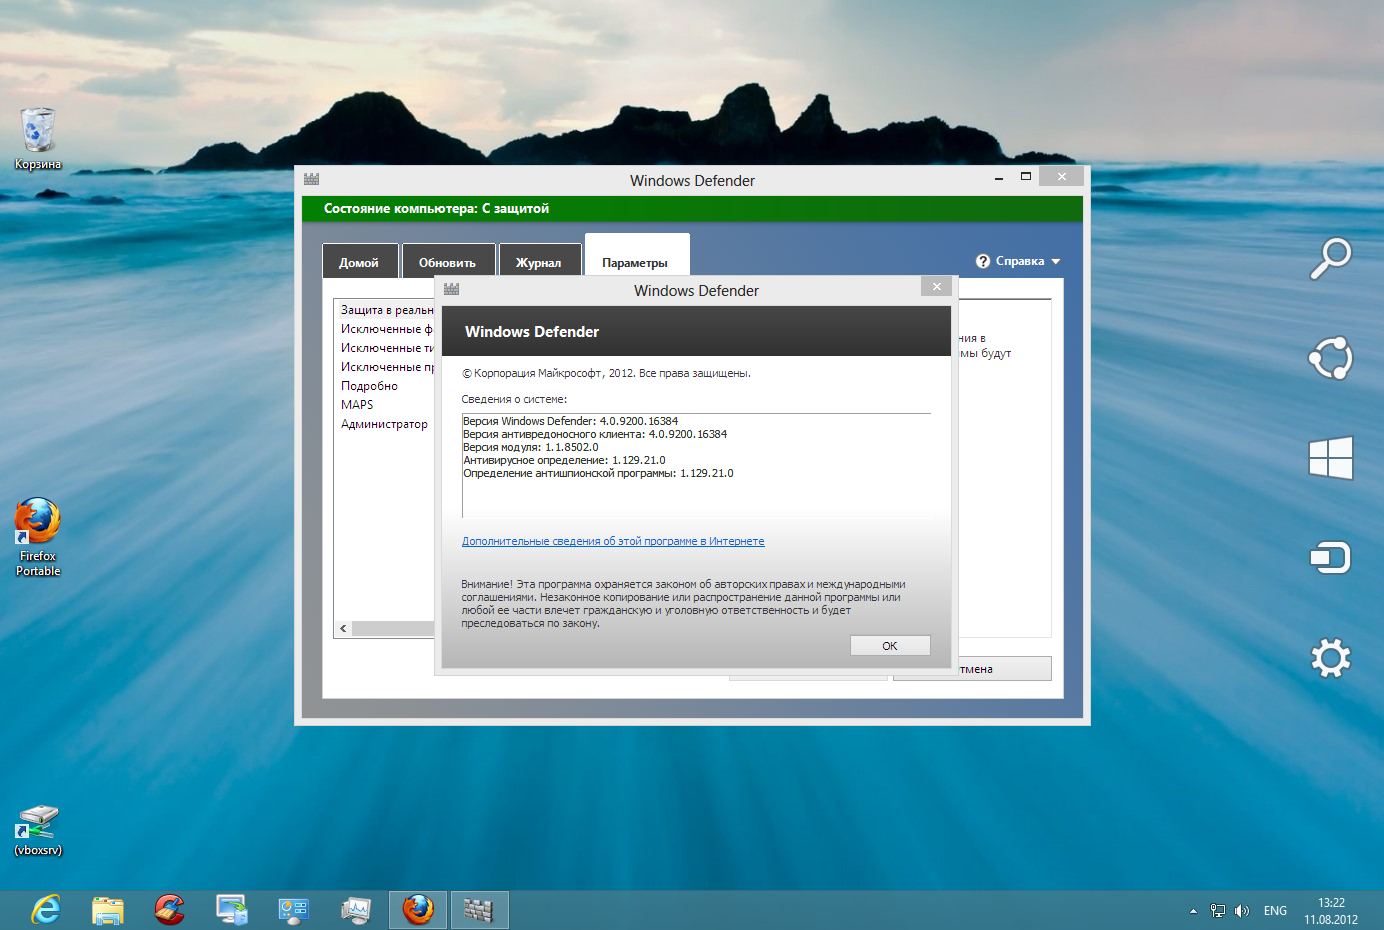Open the Settings gear charm
1384x930 pixels.
pyautogui.click(x=1331, y=658)
